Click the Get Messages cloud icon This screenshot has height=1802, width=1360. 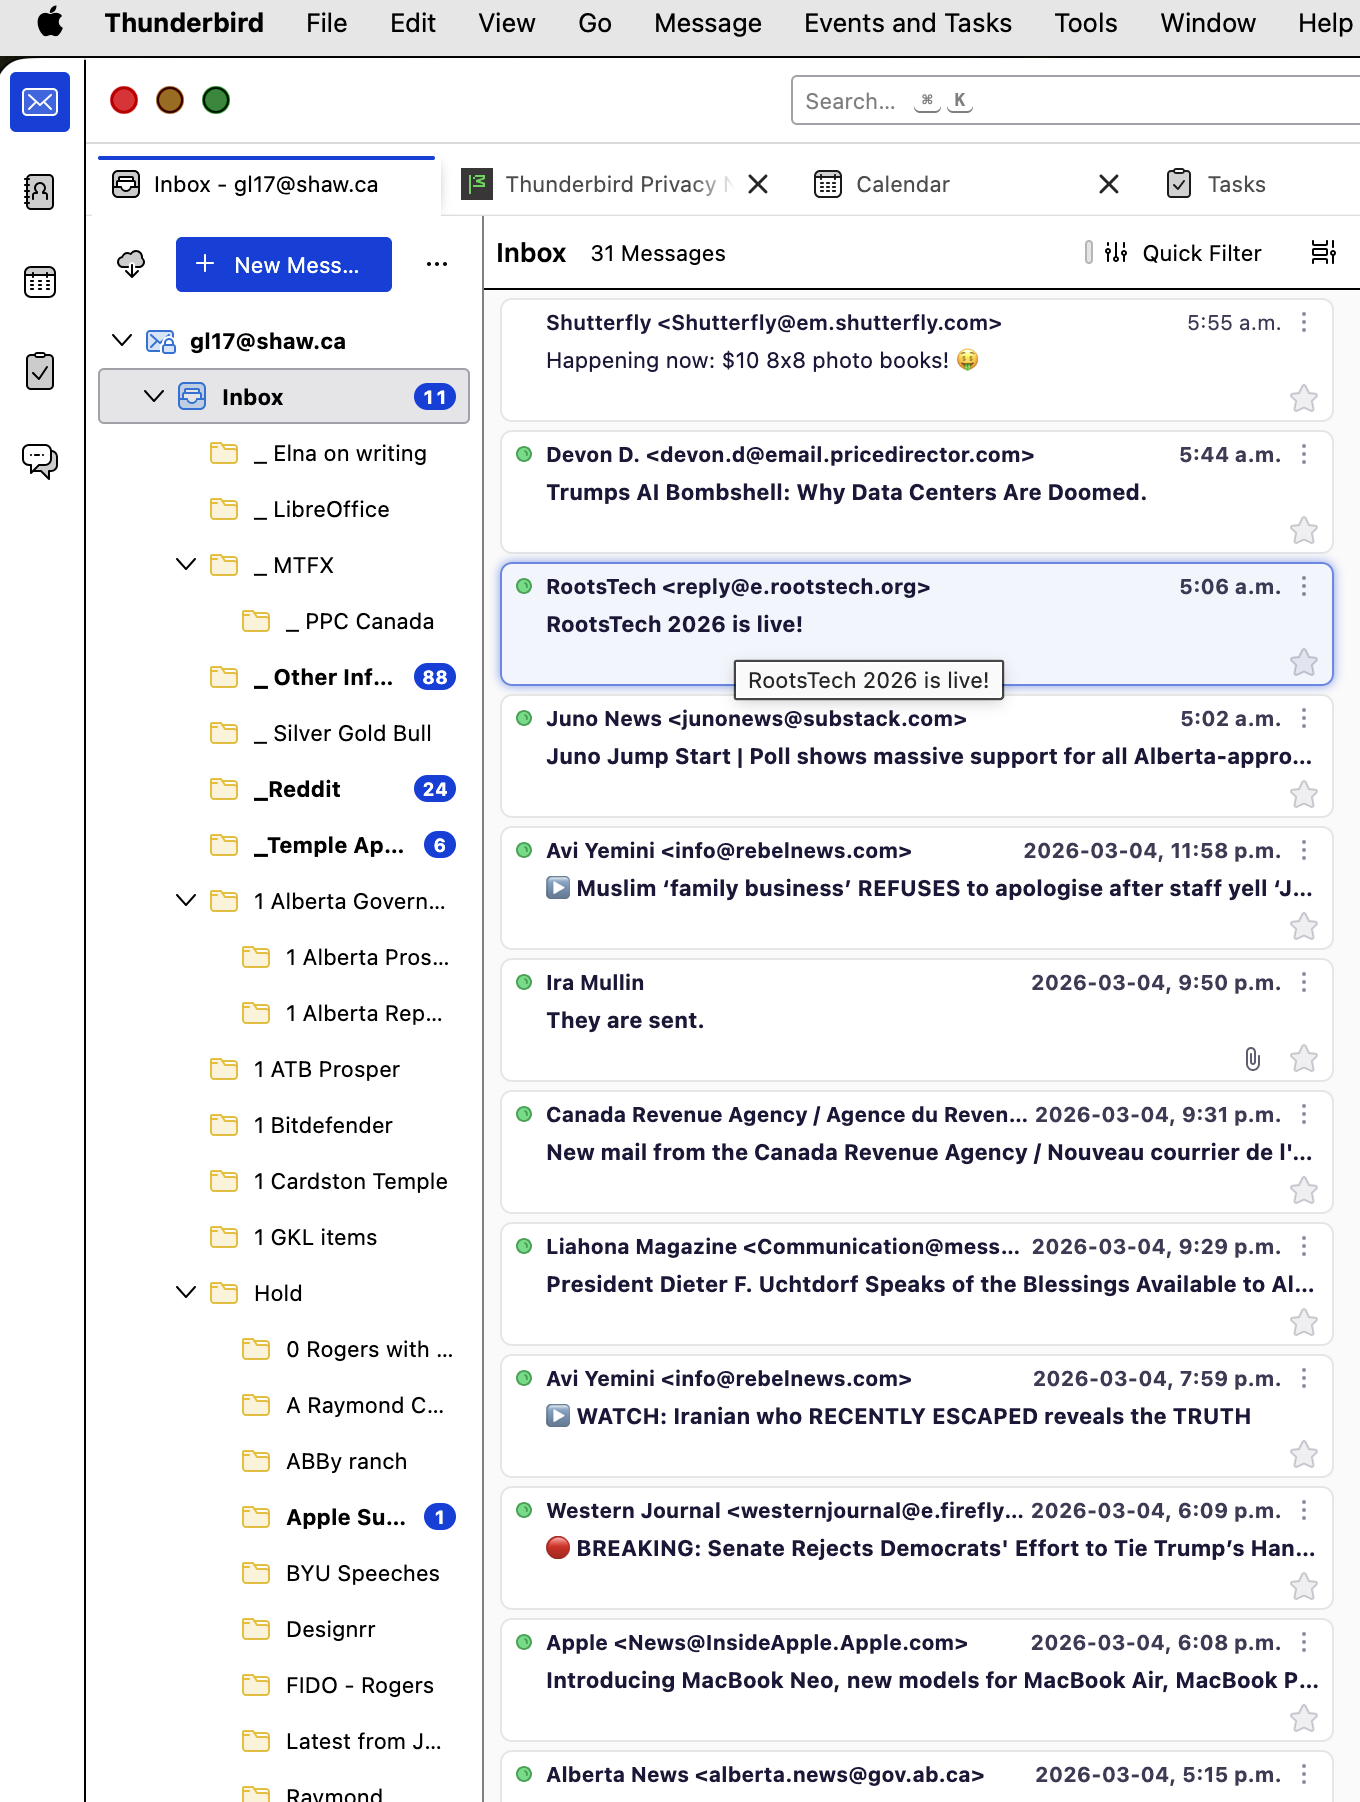pyautogui.click(x=131, y=264)
